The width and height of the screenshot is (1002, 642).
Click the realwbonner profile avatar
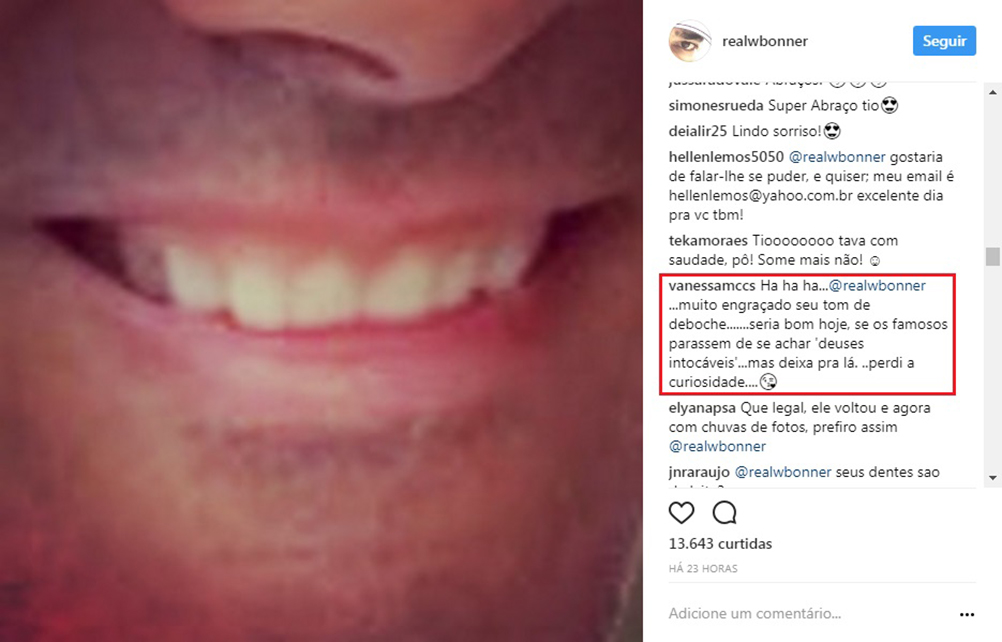tap(690, 41)
